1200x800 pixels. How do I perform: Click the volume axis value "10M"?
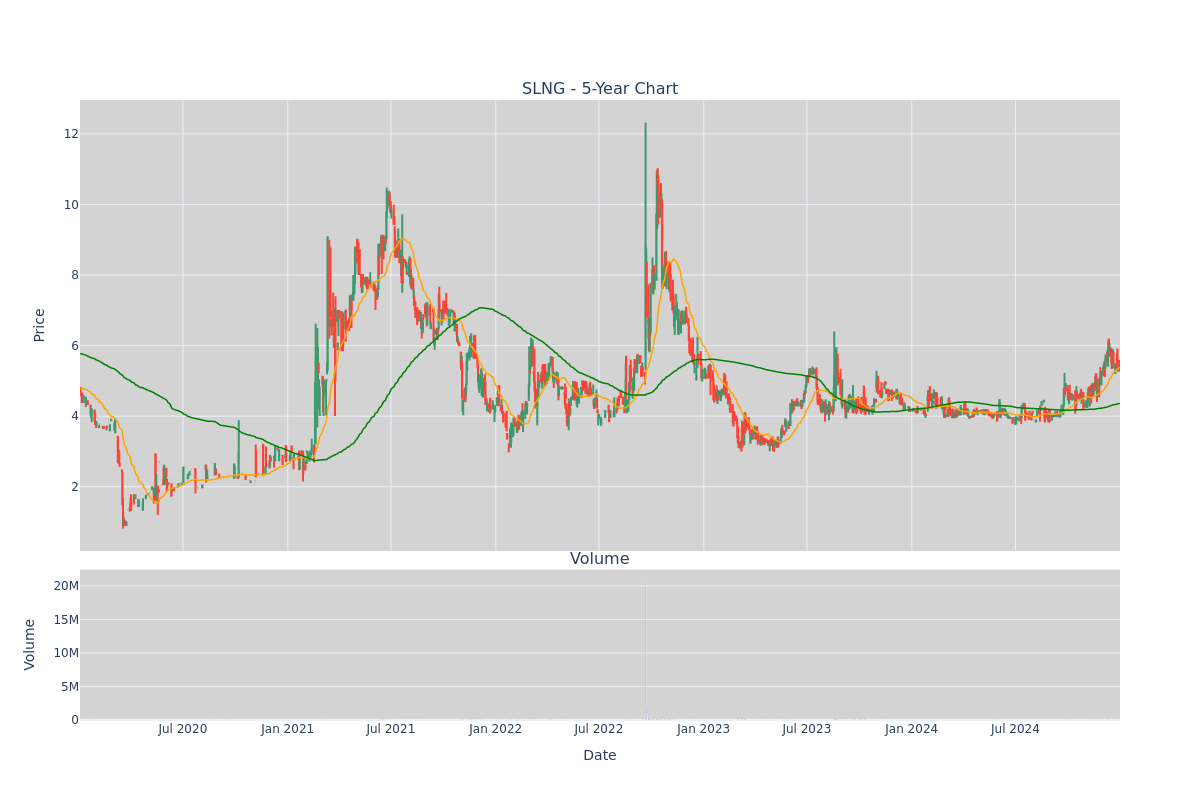(x=67, y=653)
